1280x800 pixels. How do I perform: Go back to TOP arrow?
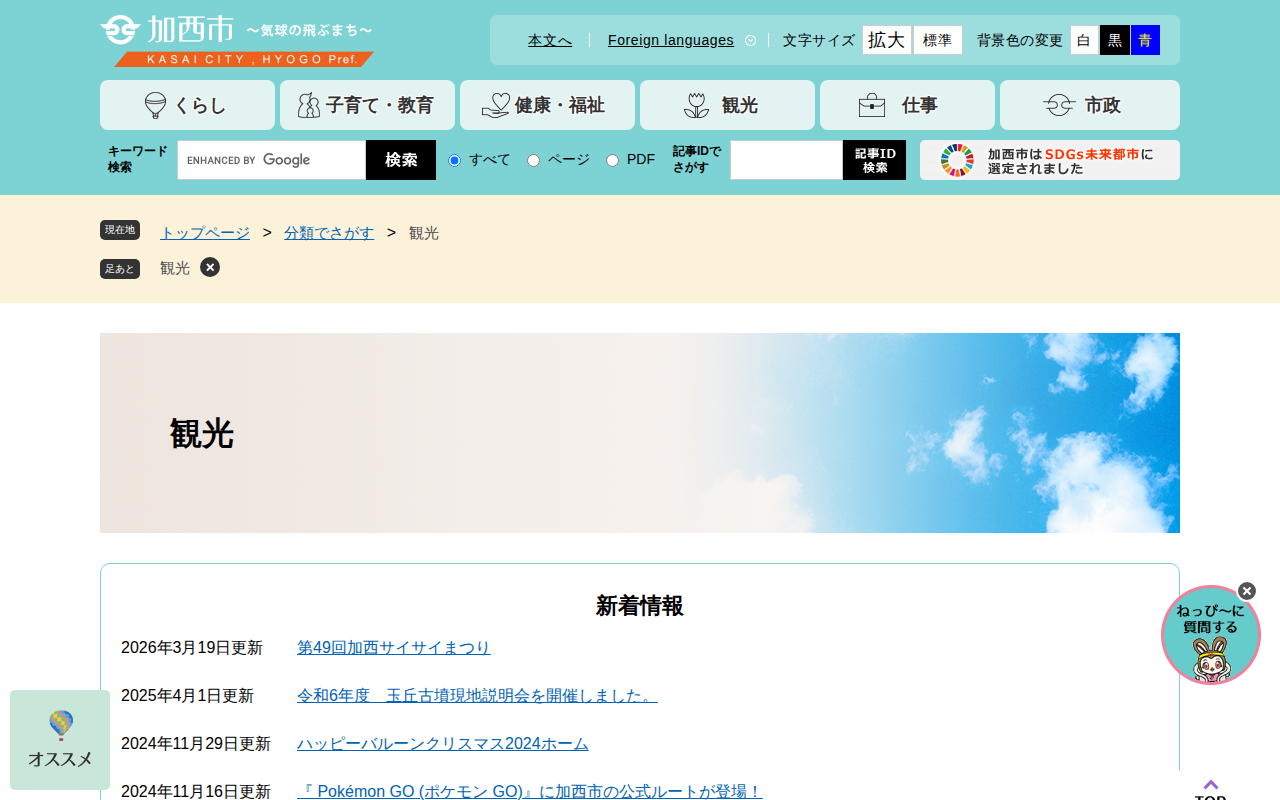coord(1211,788)
